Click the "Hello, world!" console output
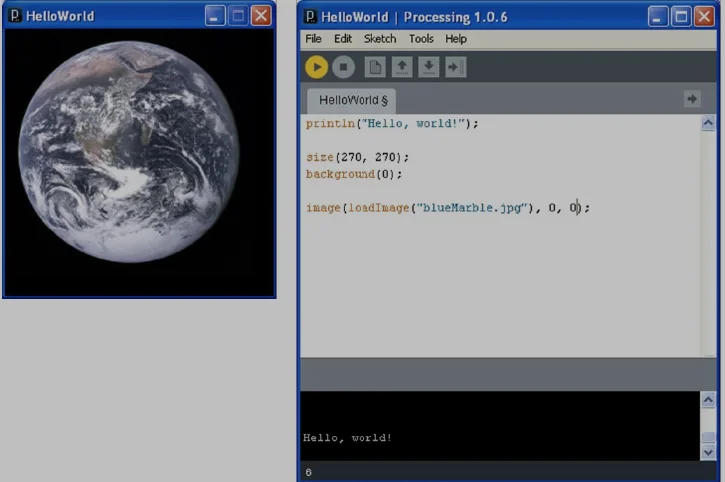The height and width of the screenshot is (482, 725). [x=347, y=438]
